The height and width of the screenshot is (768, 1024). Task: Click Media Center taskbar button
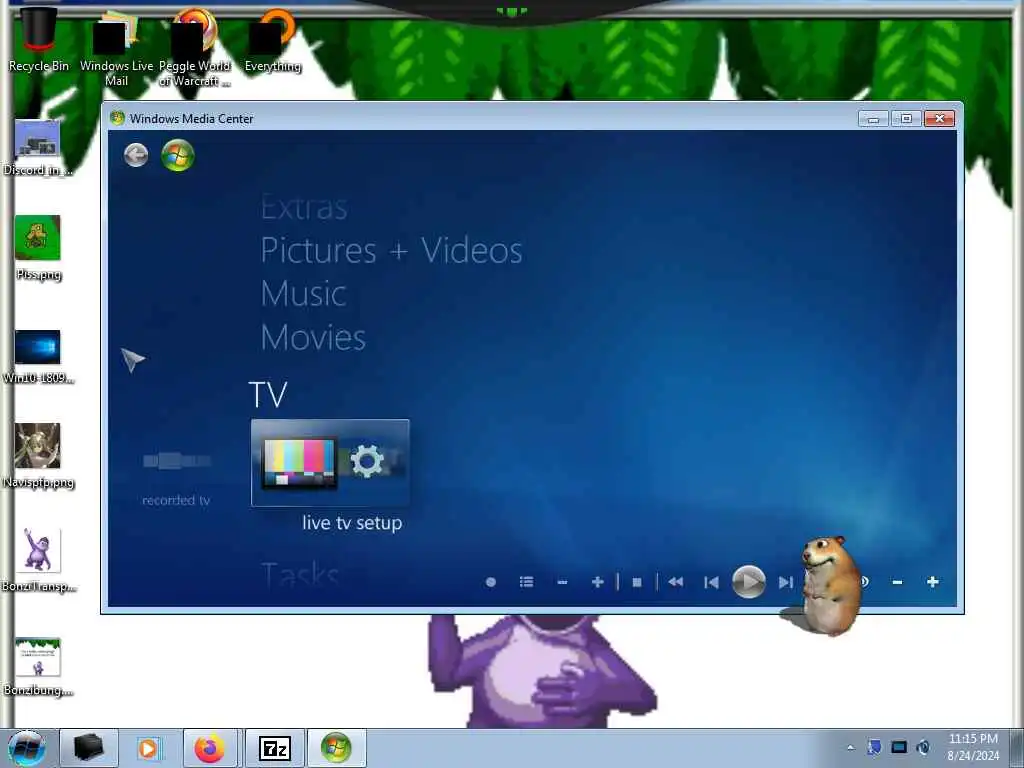[x=336, y=748]
